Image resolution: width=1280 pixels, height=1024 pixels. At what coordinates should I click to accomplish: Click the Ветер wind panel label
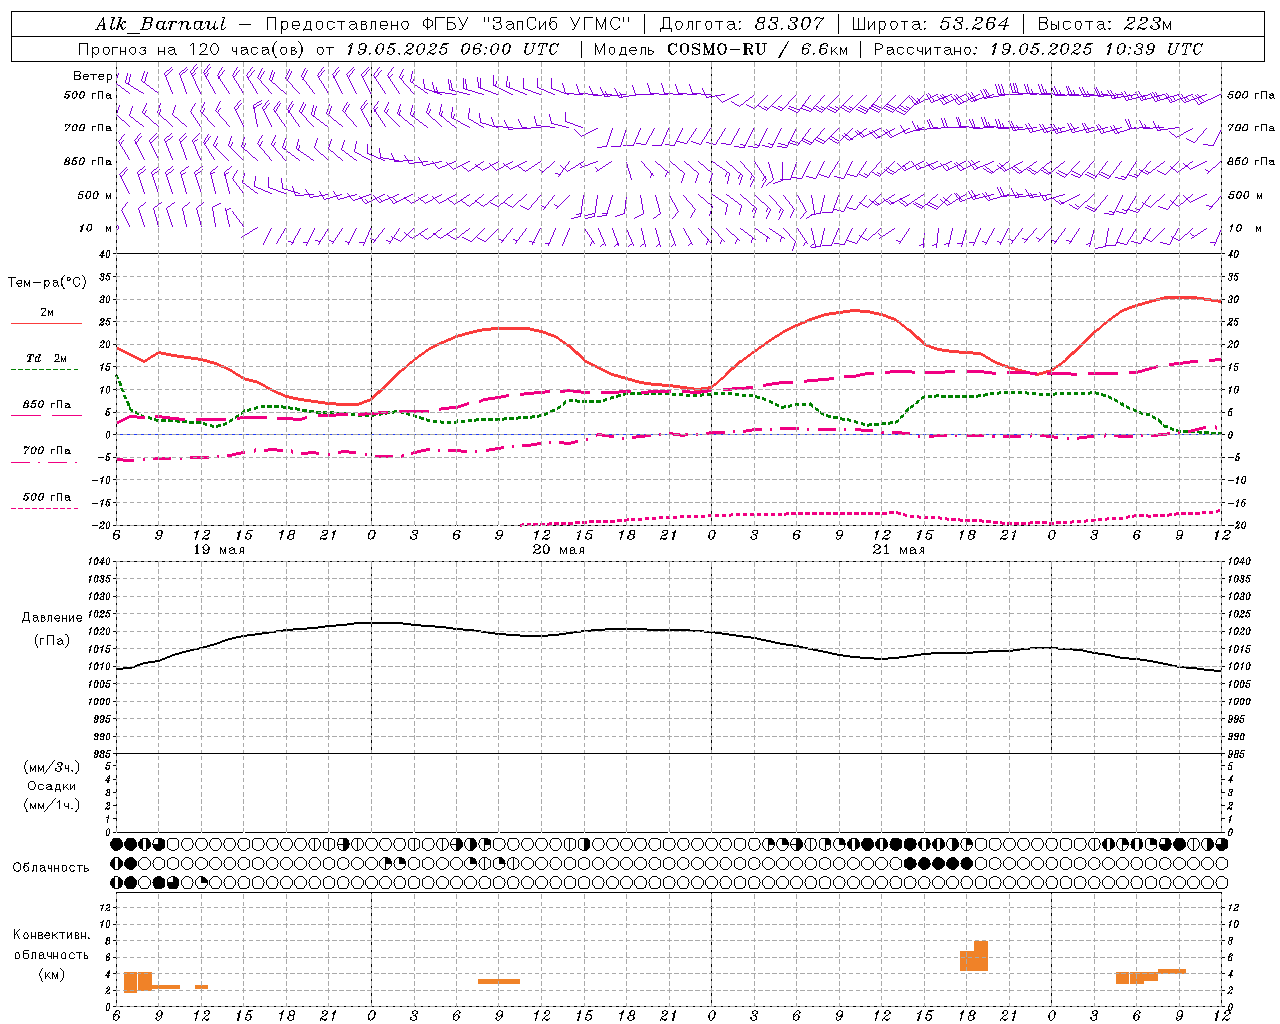point(92,76)
